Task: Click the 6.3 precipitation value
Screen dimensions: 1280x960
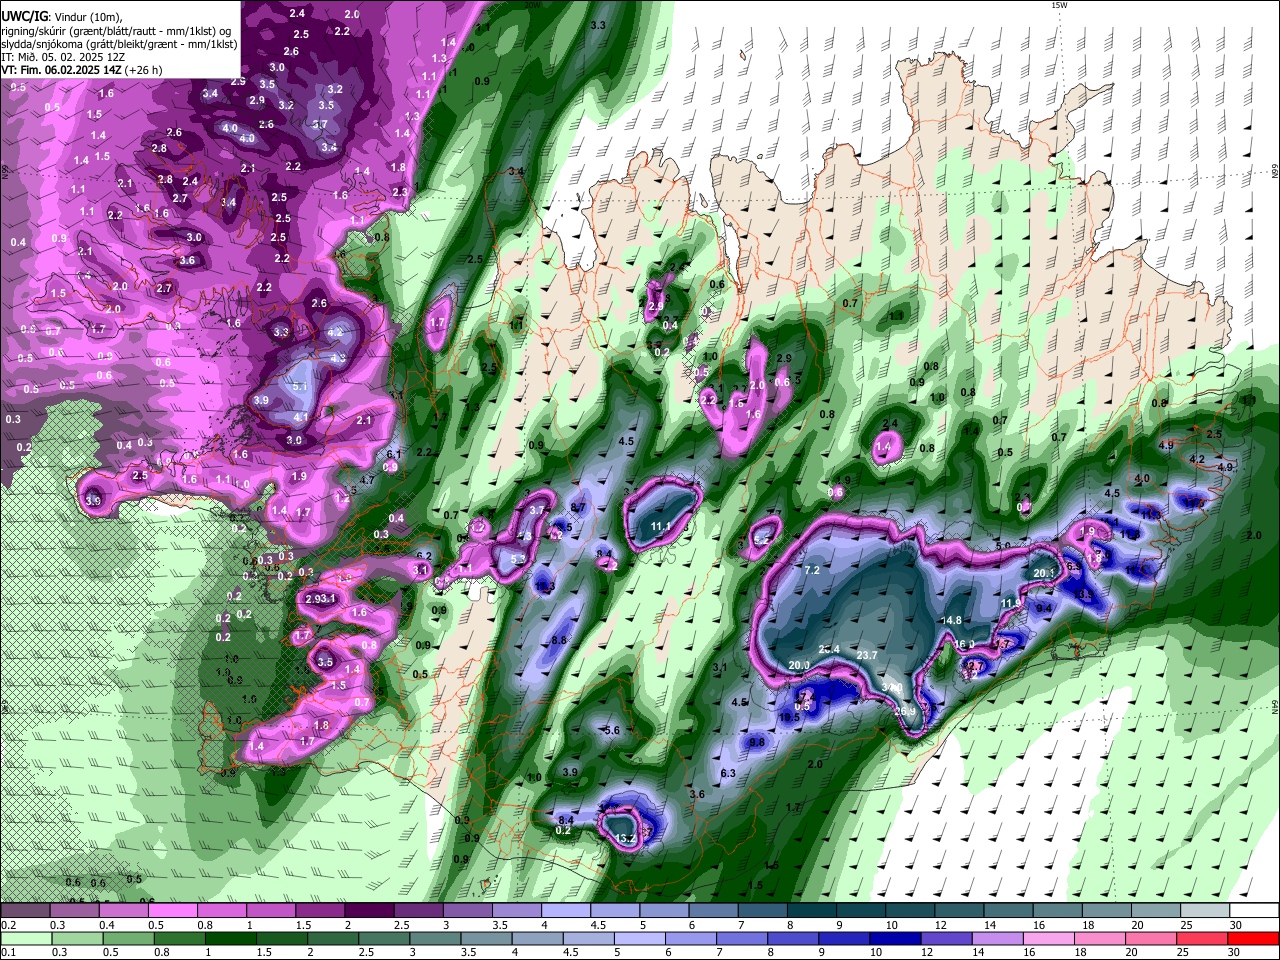Action: tap(728, 773)
